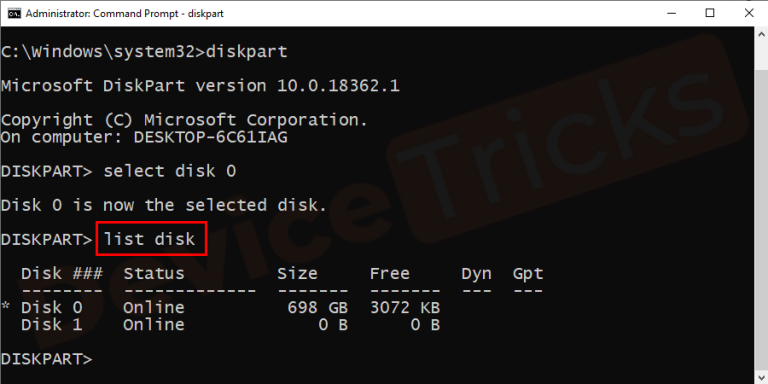
Task: Open the Command Prompt title bar icon menu
Action: pos(14,13)
